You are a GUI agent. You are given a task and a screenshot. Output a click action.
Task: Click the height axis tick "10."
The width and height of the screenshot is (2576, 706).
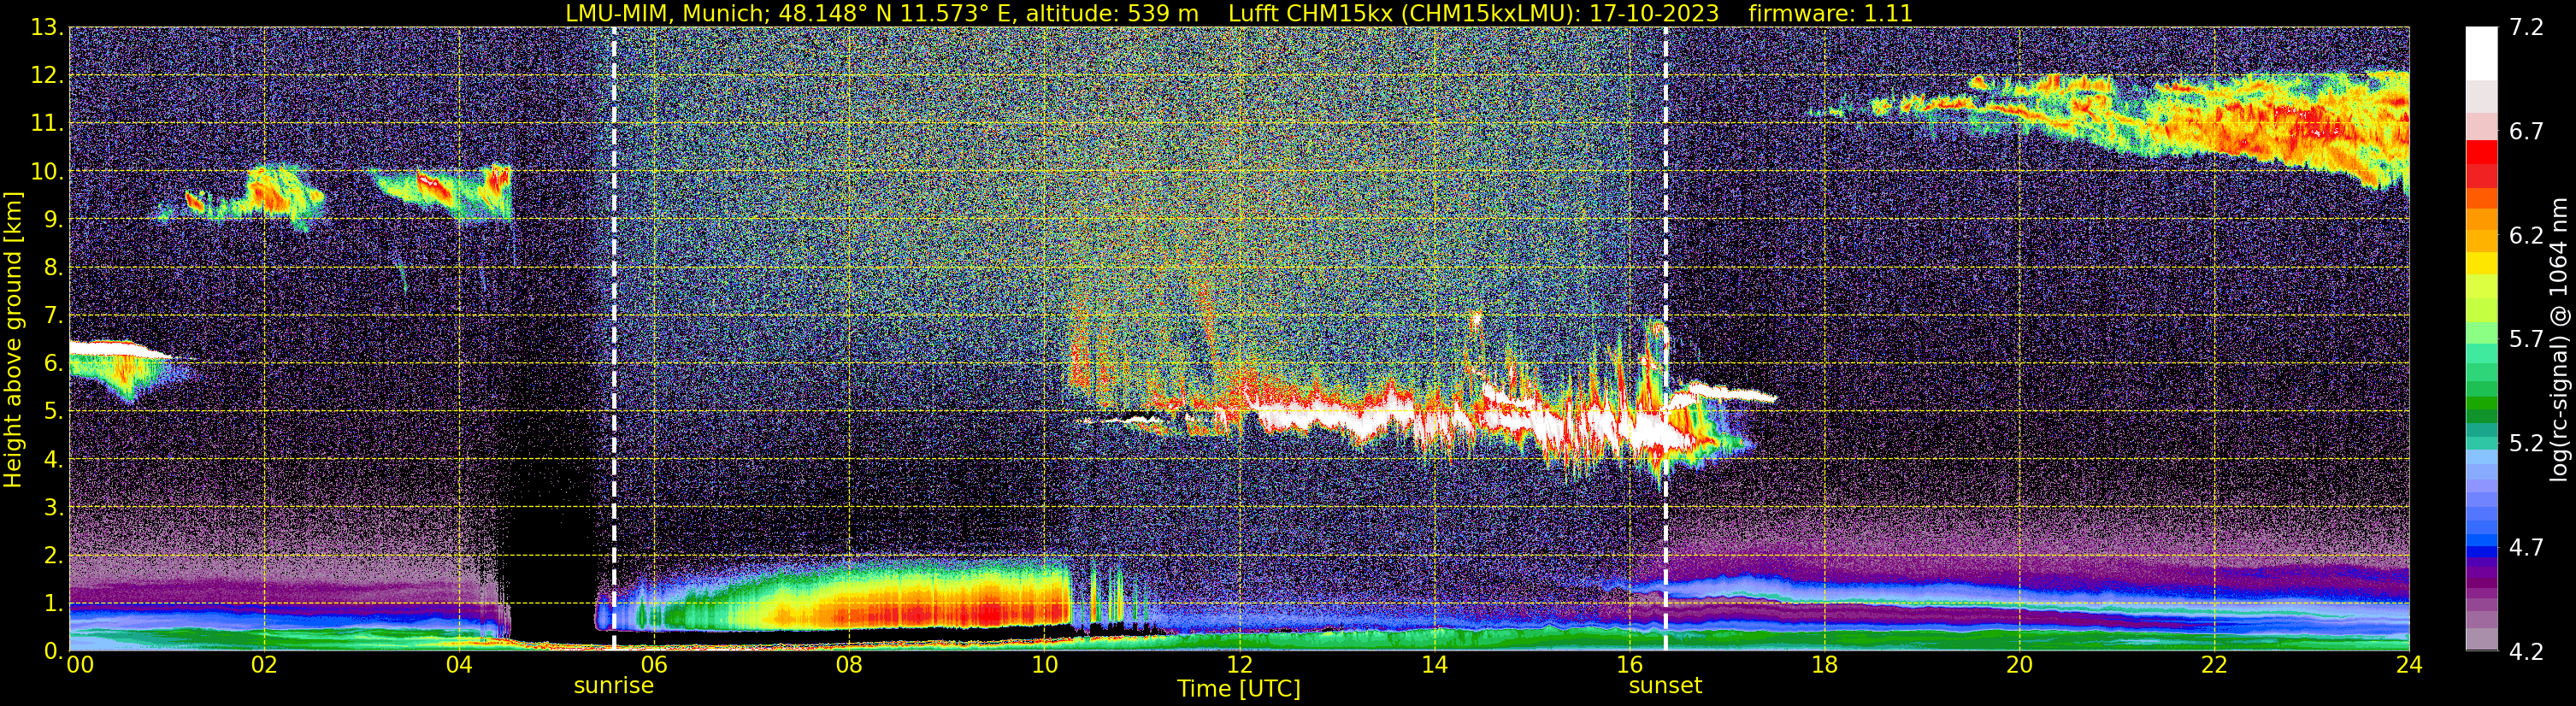click(46, 172)
